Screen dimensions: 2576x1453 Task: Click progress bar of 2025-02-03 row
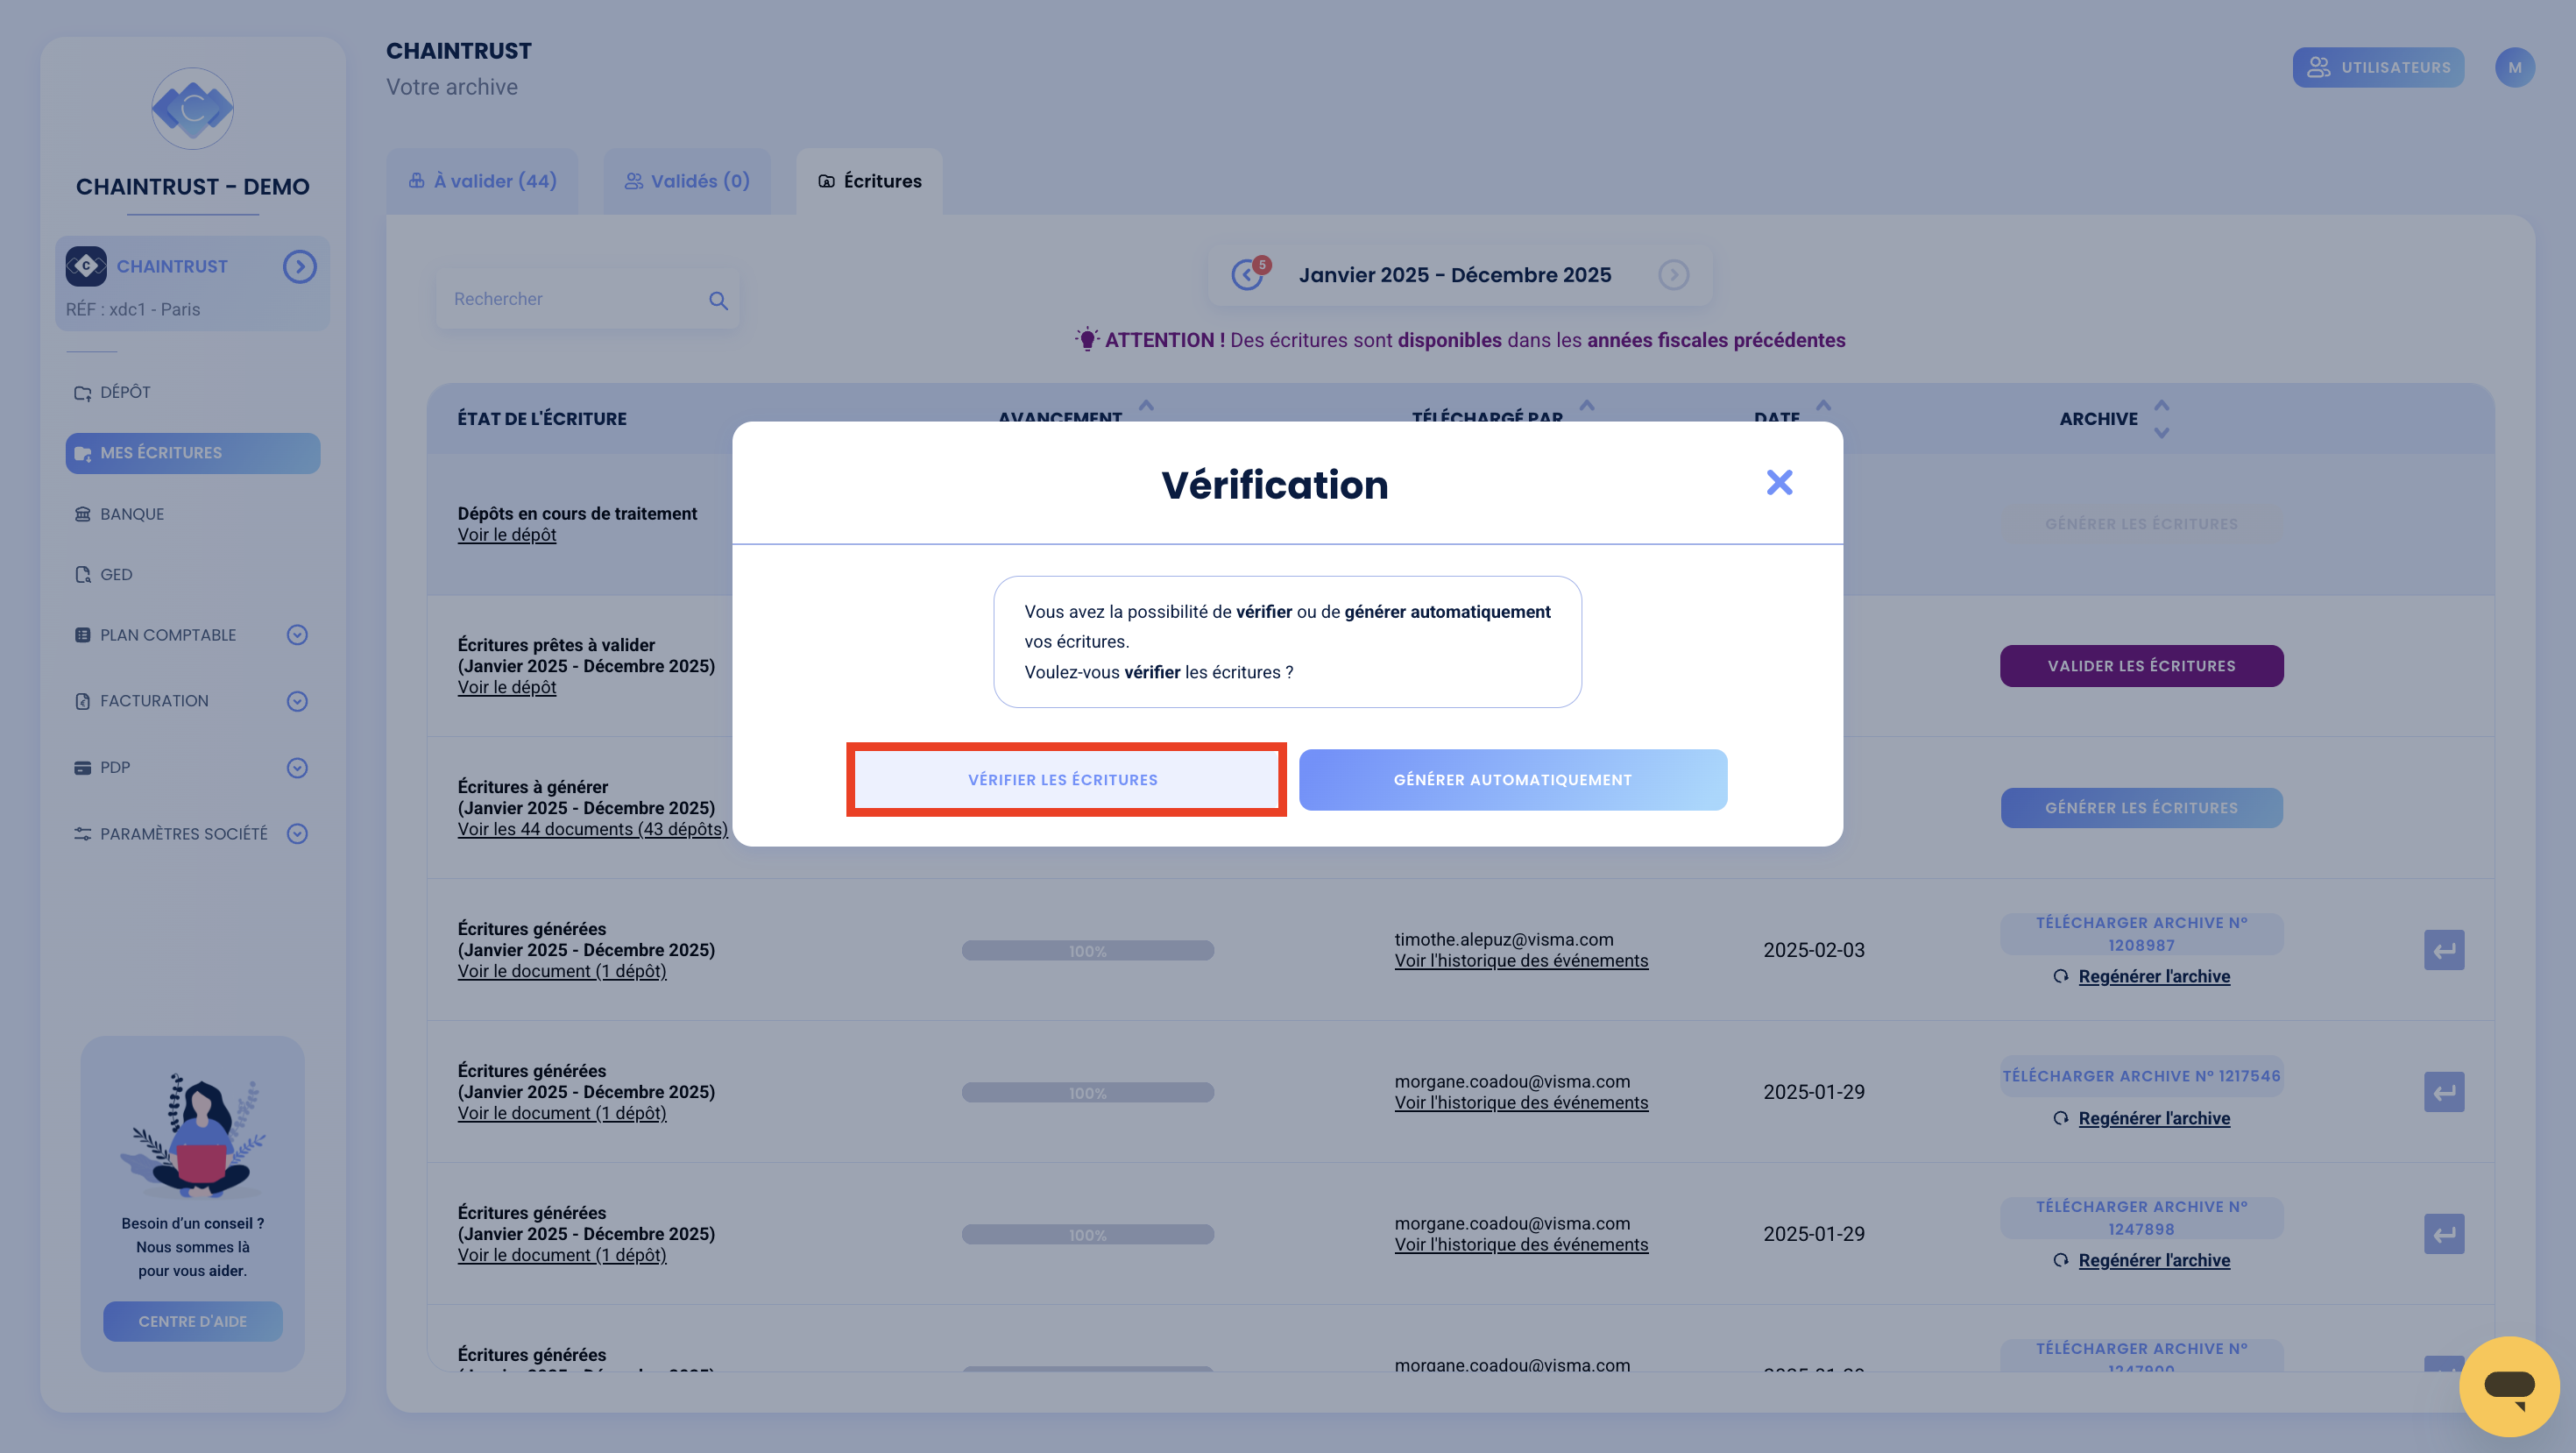(1088, 950)
